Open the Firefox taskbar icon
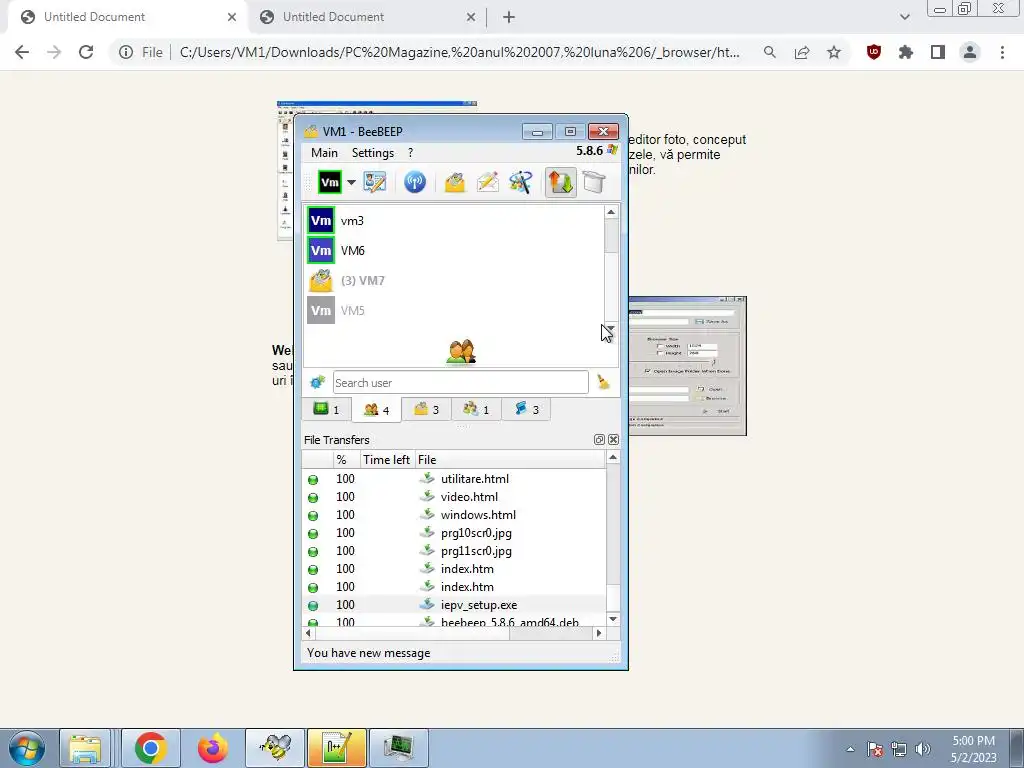The width and height of the screenshot is (1024, 768). point(212,748)
